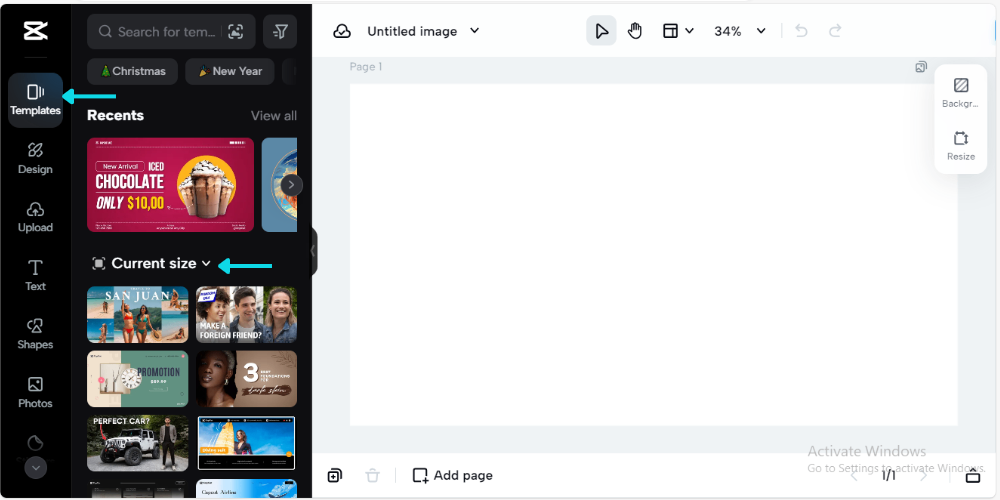Viewport: 1000px width, 500px height.
Task: Click the blank white canvas page
Action: point(653,254)
